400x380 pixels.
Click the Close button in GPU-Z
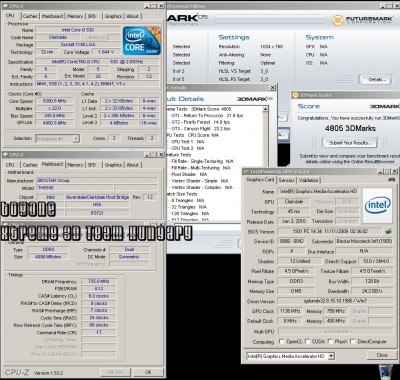(x=382, y=355)
